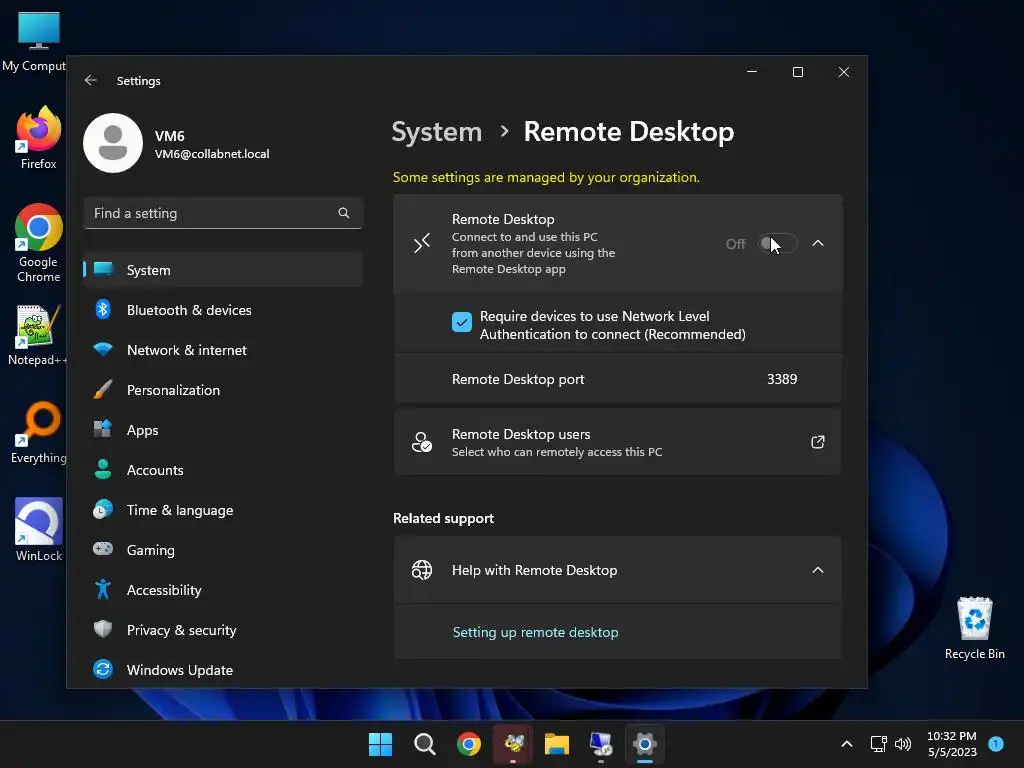Open File Explorer from taskbar

tap(557, 744)
